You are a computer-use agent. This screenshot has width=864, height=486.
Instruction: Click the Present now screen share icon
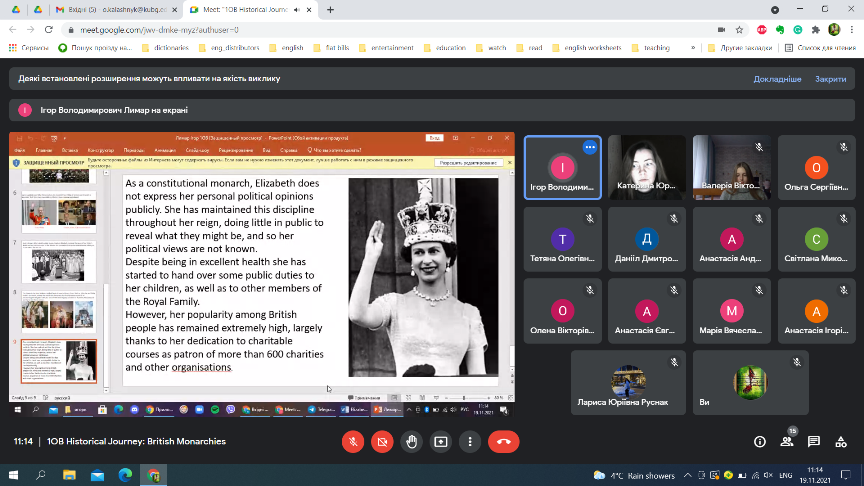pos(441,441)
